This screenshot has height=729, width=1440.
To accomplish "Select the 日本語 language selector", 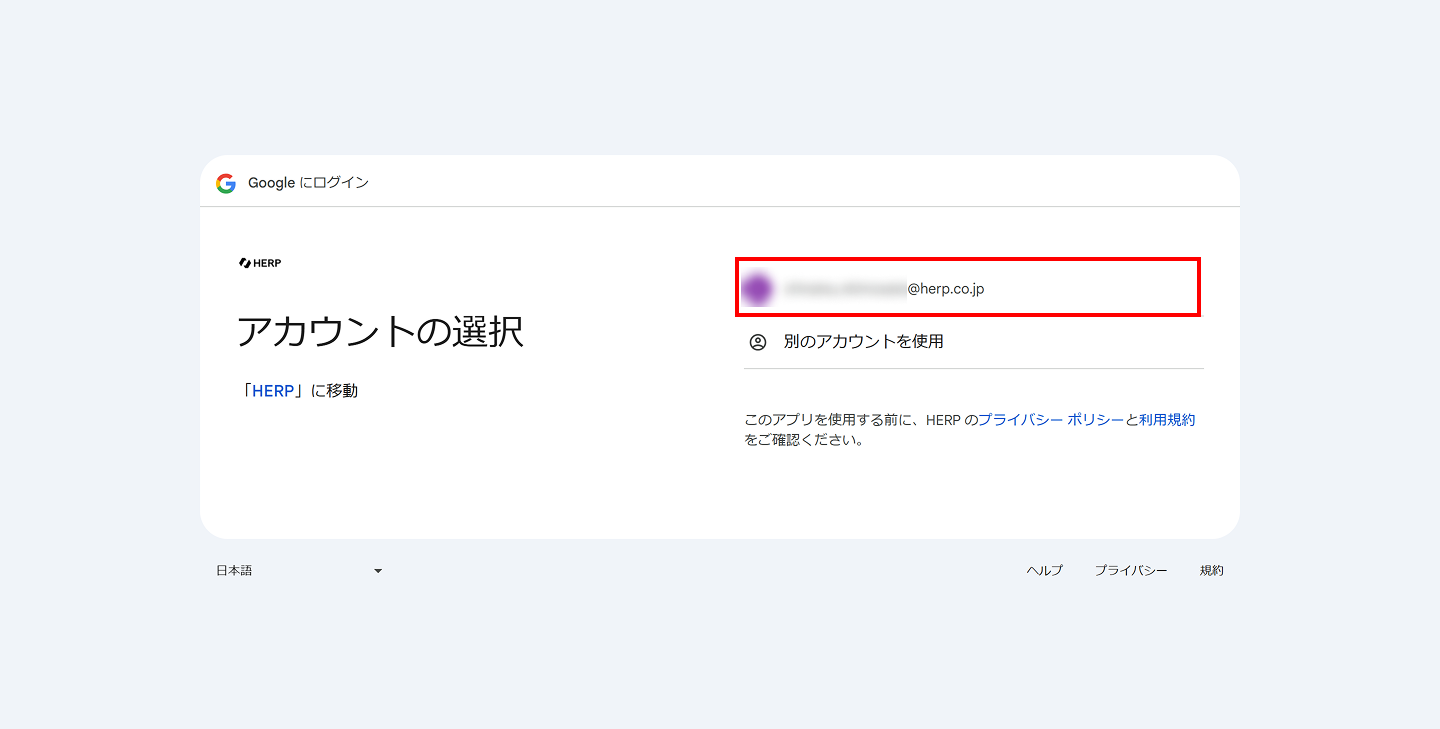I will click(x=300, y=571).
